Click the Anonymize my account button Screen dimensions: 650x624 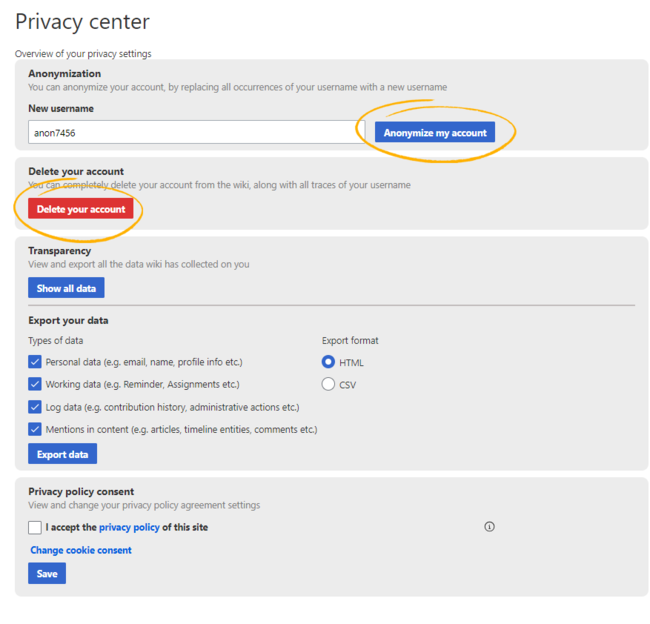coord(434,132)
